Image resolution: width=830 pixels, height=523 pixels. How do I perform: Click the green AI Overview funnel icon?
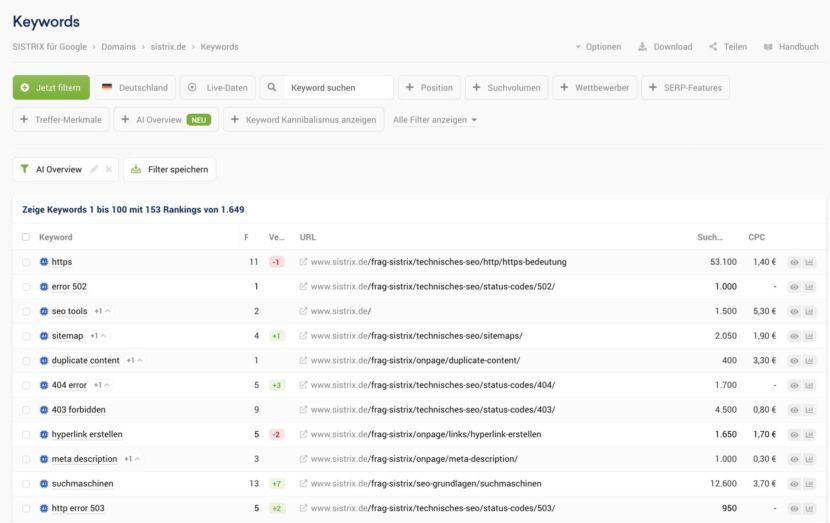coord(24,169)
